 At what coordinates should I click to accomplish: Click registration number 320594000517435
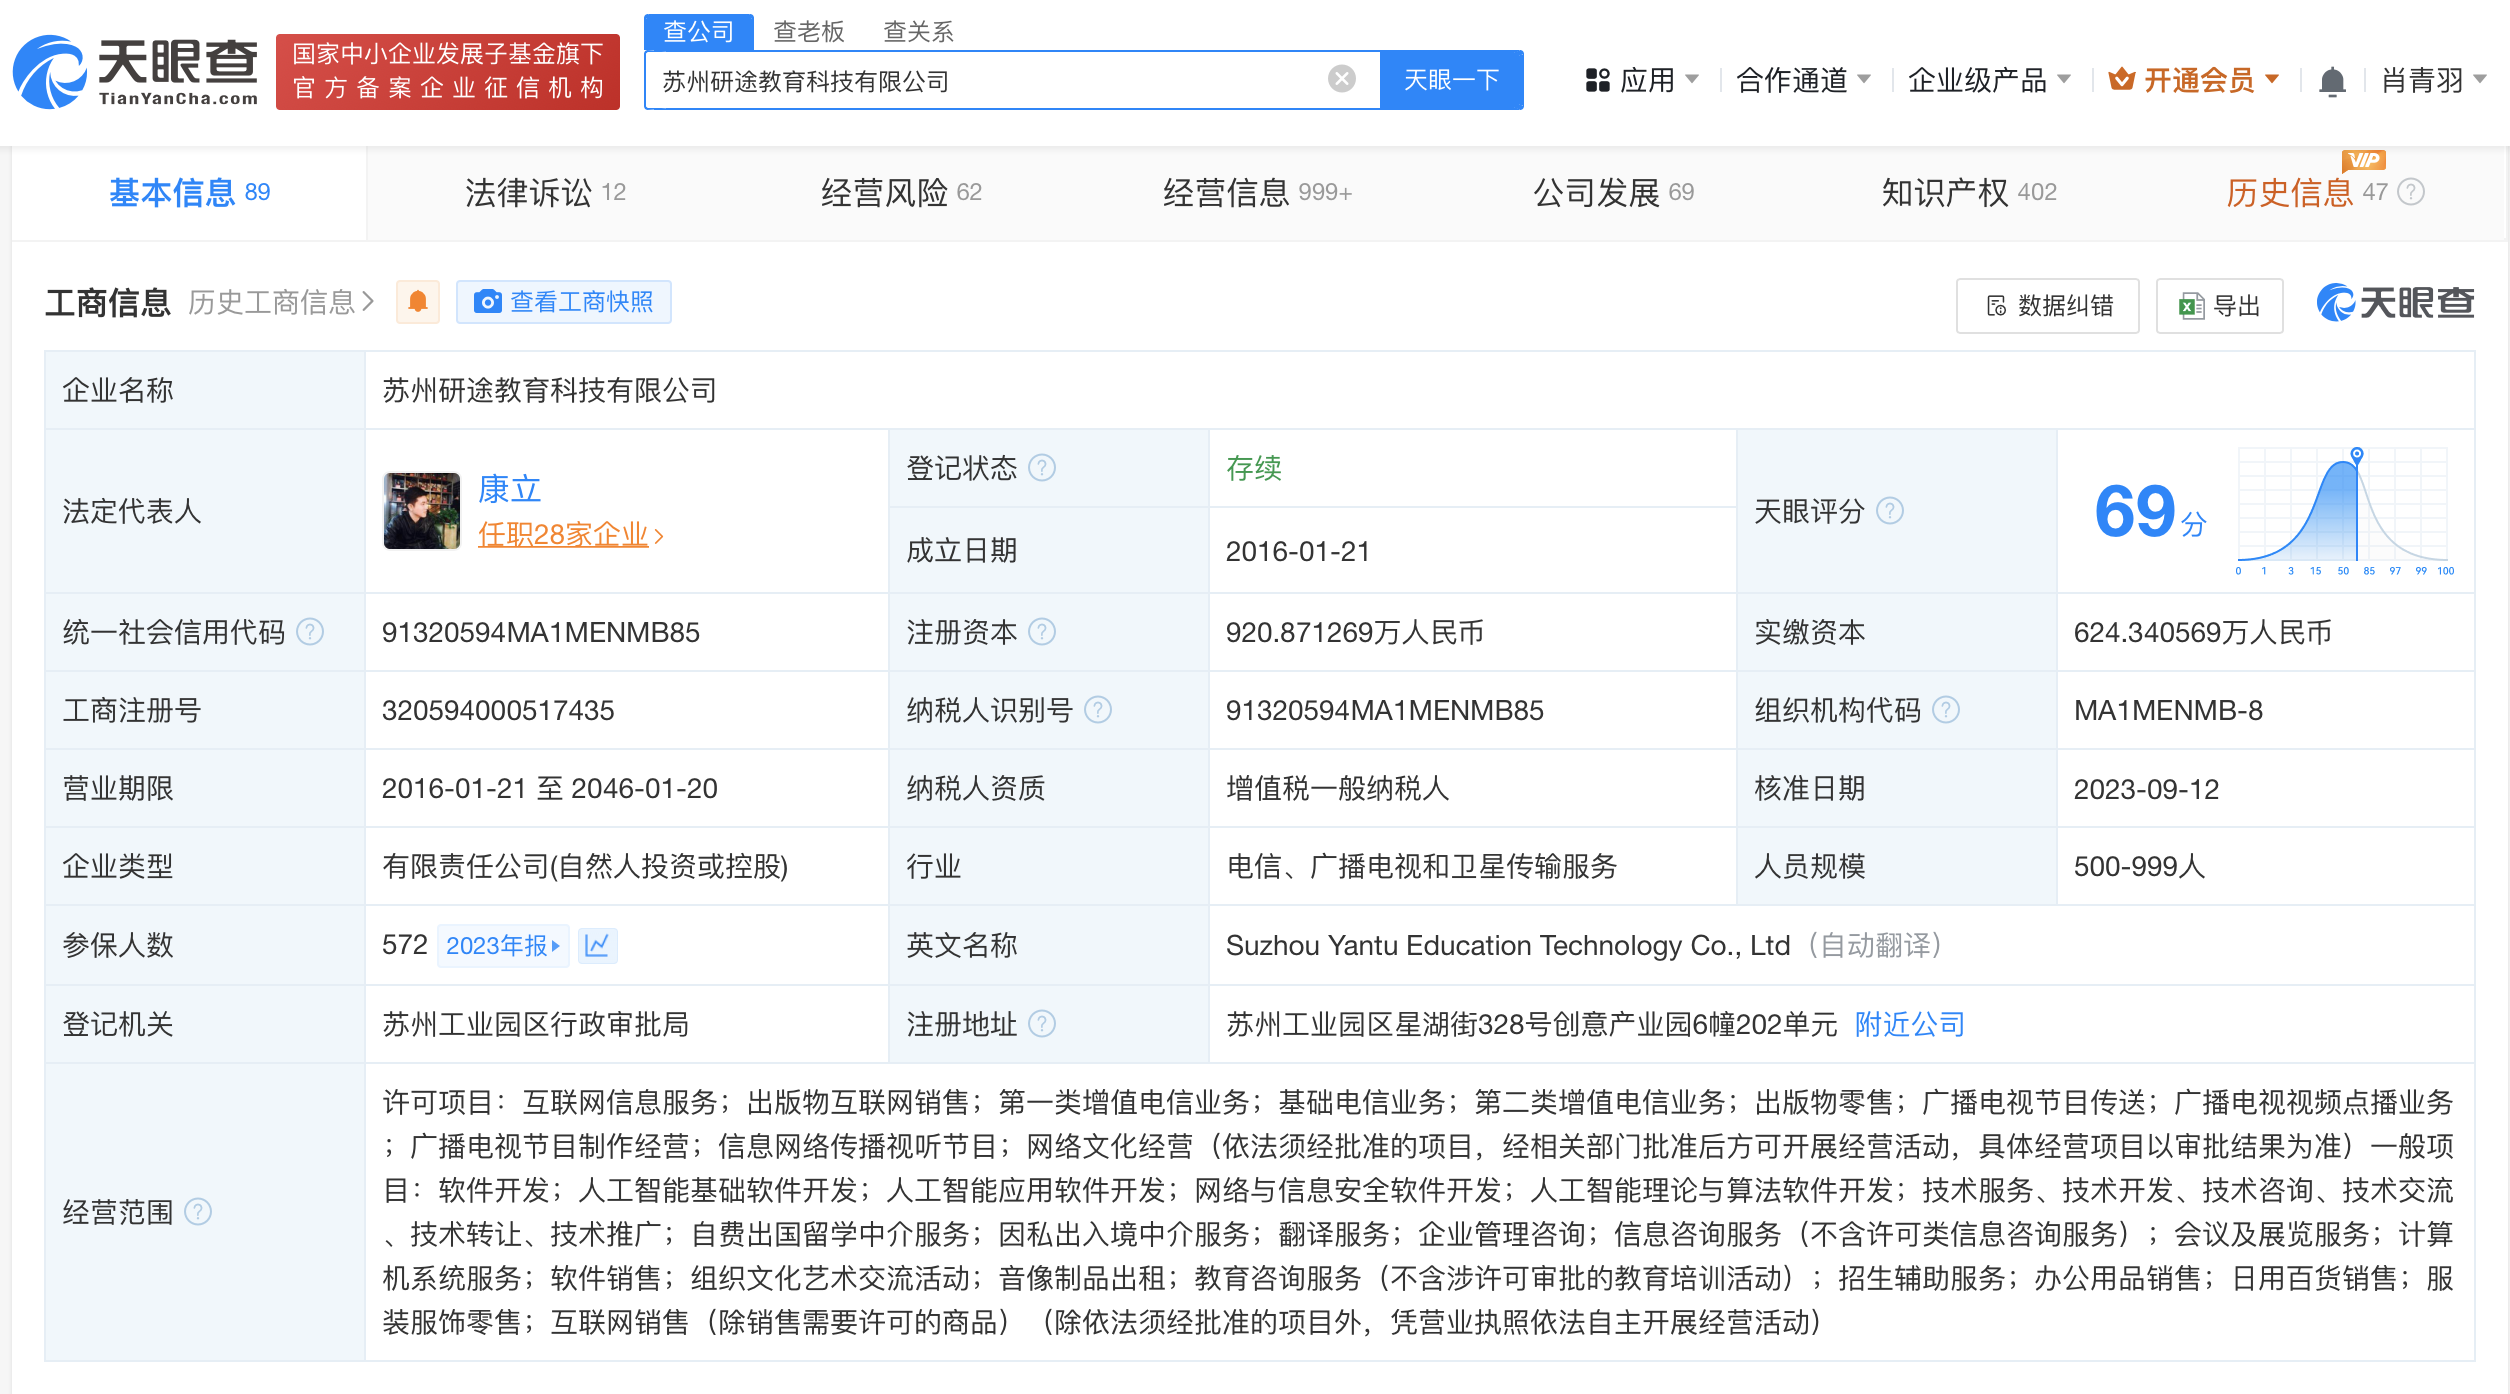pyautogui.click(x=498, y=710)
